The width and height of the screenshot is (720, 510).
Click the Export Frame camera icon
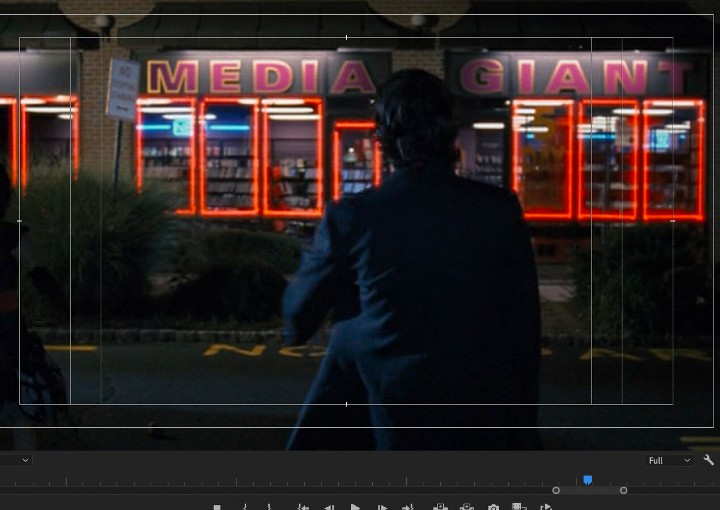[493, 507]
